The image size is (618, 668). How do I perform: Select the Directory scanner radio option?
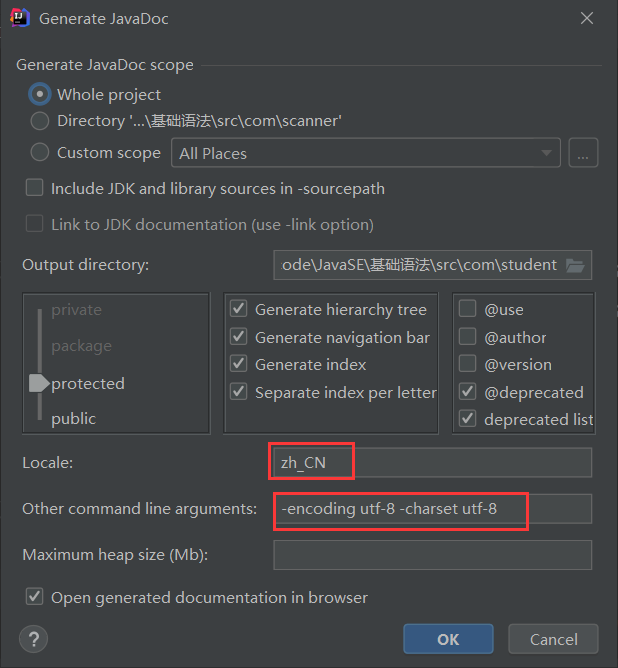(40, 121)
